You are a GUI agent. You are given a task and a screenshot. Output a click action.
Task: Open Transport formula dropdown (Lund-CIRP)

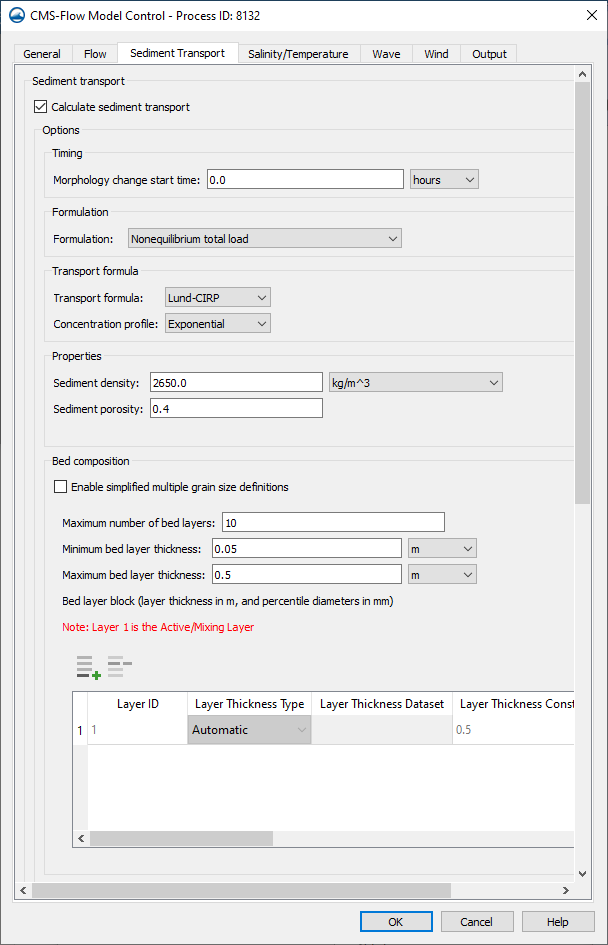click(218, 297)
